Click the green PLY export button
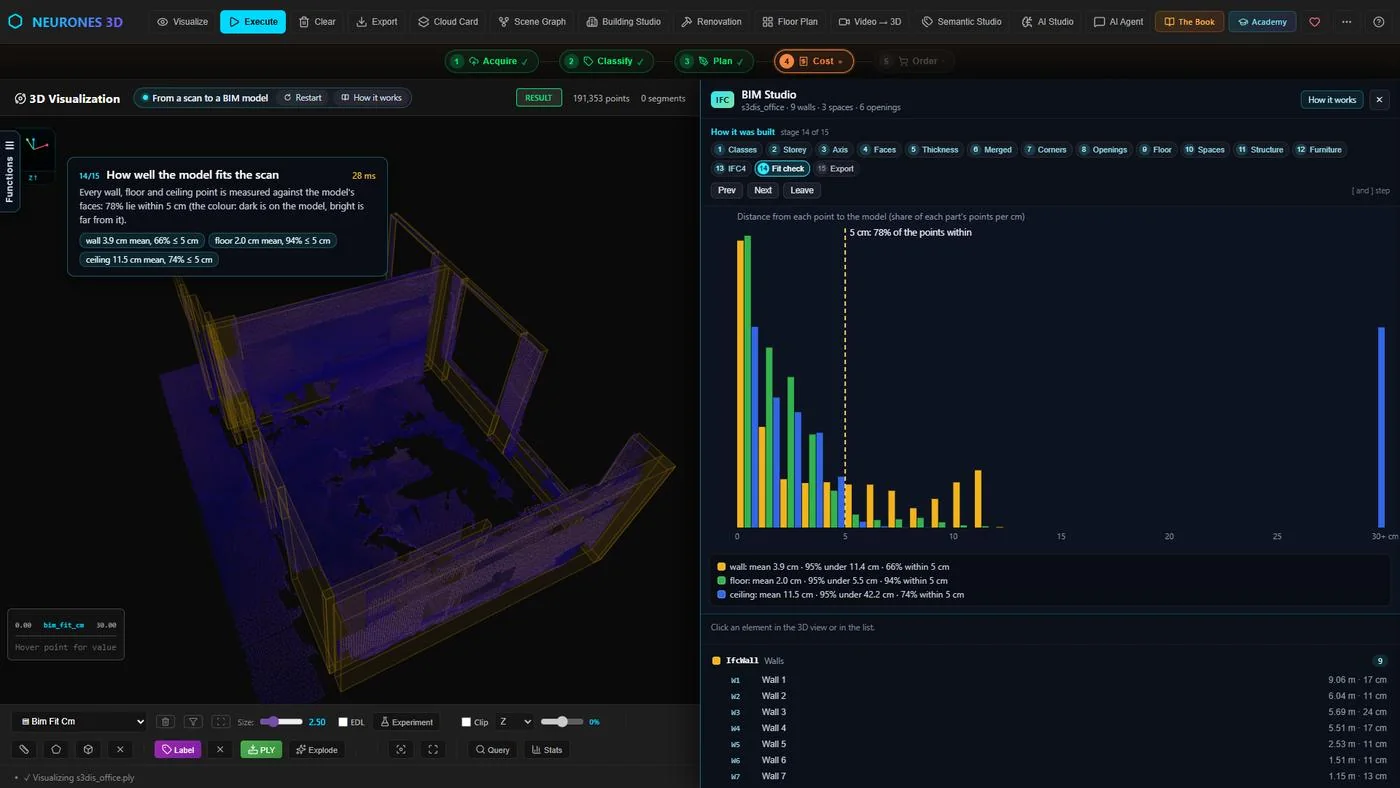The width and height of the screenshot is (1400, 788). tap(261, 749)
